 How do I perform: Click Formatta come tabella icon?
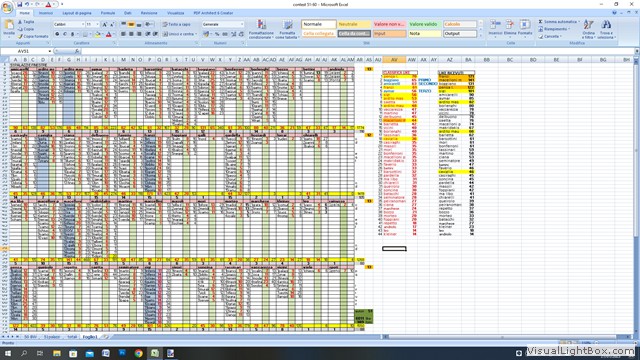(287, 29)
